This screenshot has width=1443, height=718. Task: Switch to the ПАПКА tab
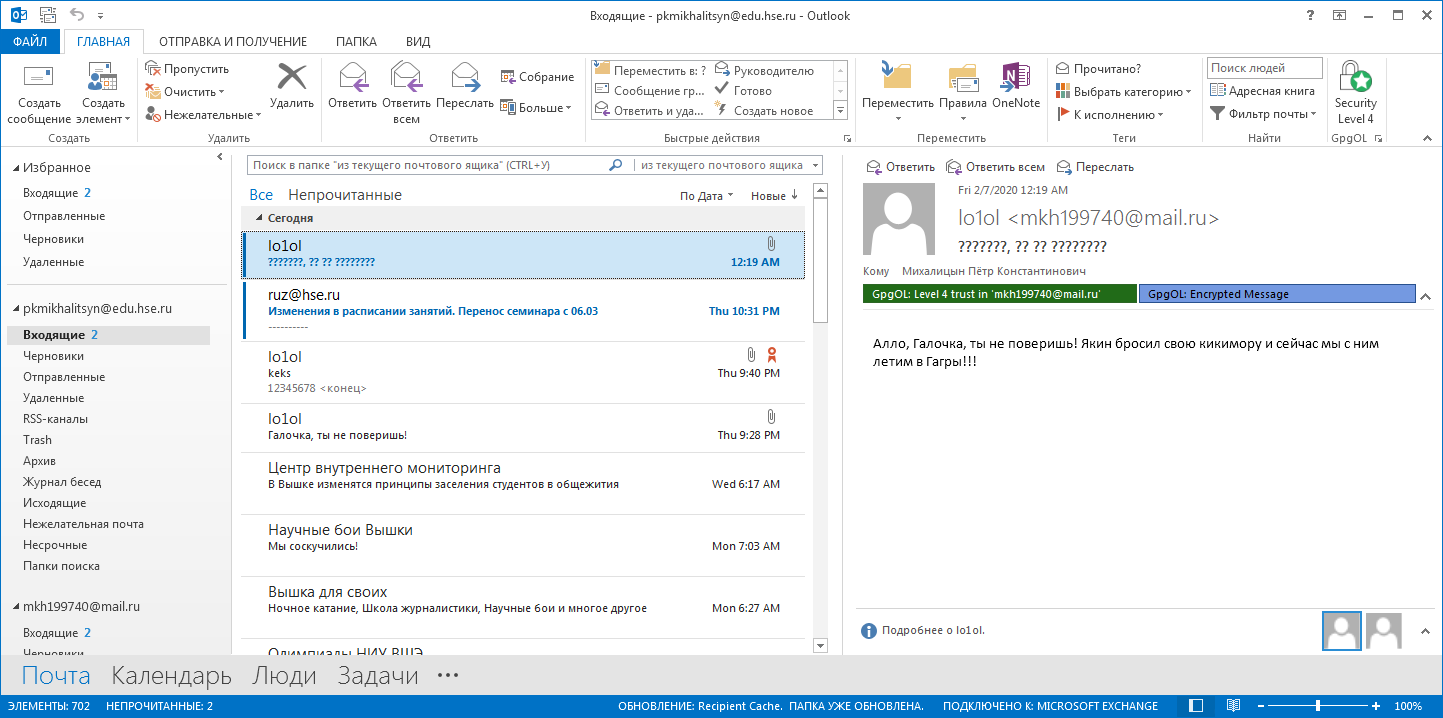click(356, 42)
